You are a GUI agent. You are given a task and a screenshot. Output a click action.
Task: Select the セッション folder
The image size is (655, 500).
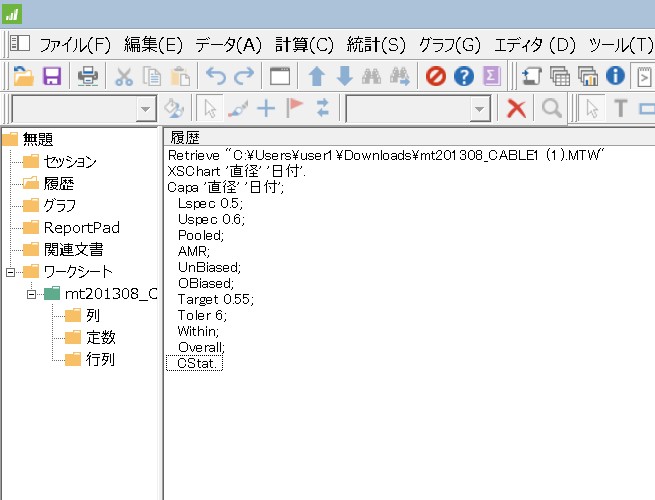[70, 161]
